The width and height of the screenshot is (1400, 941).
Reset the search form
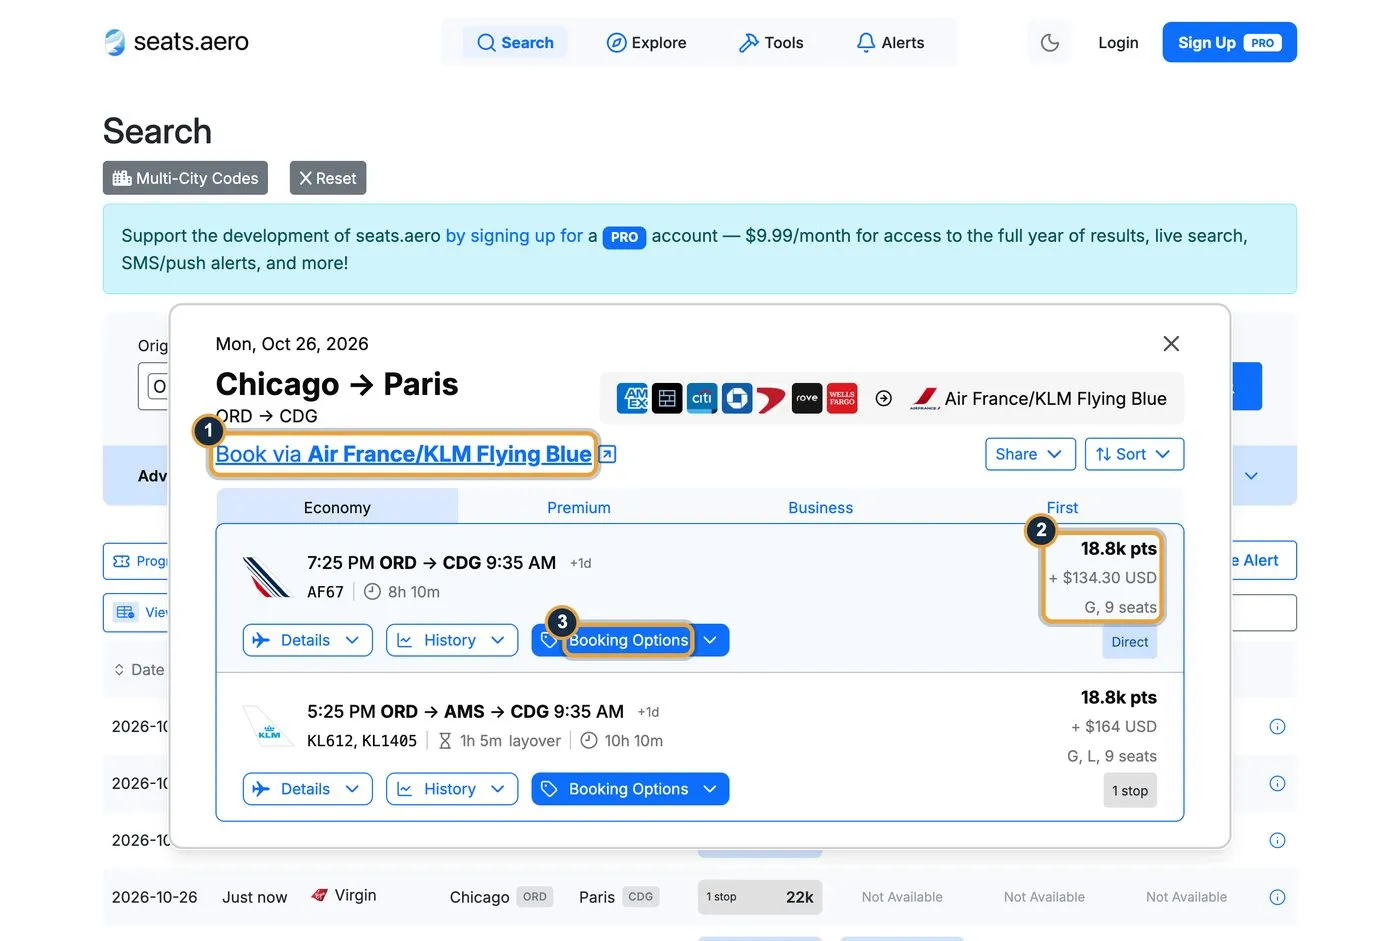328,178
